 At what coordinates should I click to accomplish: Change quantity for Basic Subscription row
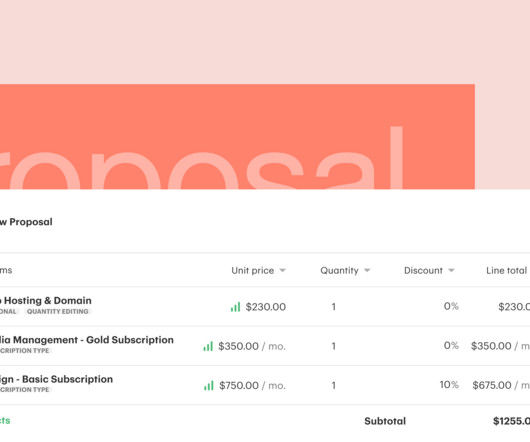(x=334, y=386)
